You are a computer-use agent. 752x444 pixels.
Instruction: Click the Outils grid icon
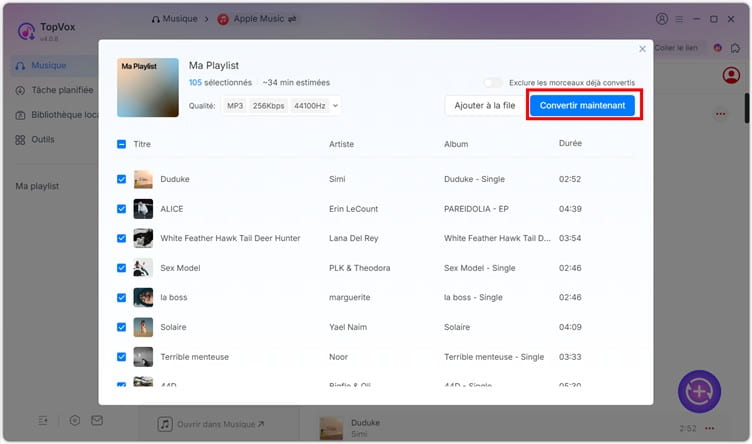point(20,140)
